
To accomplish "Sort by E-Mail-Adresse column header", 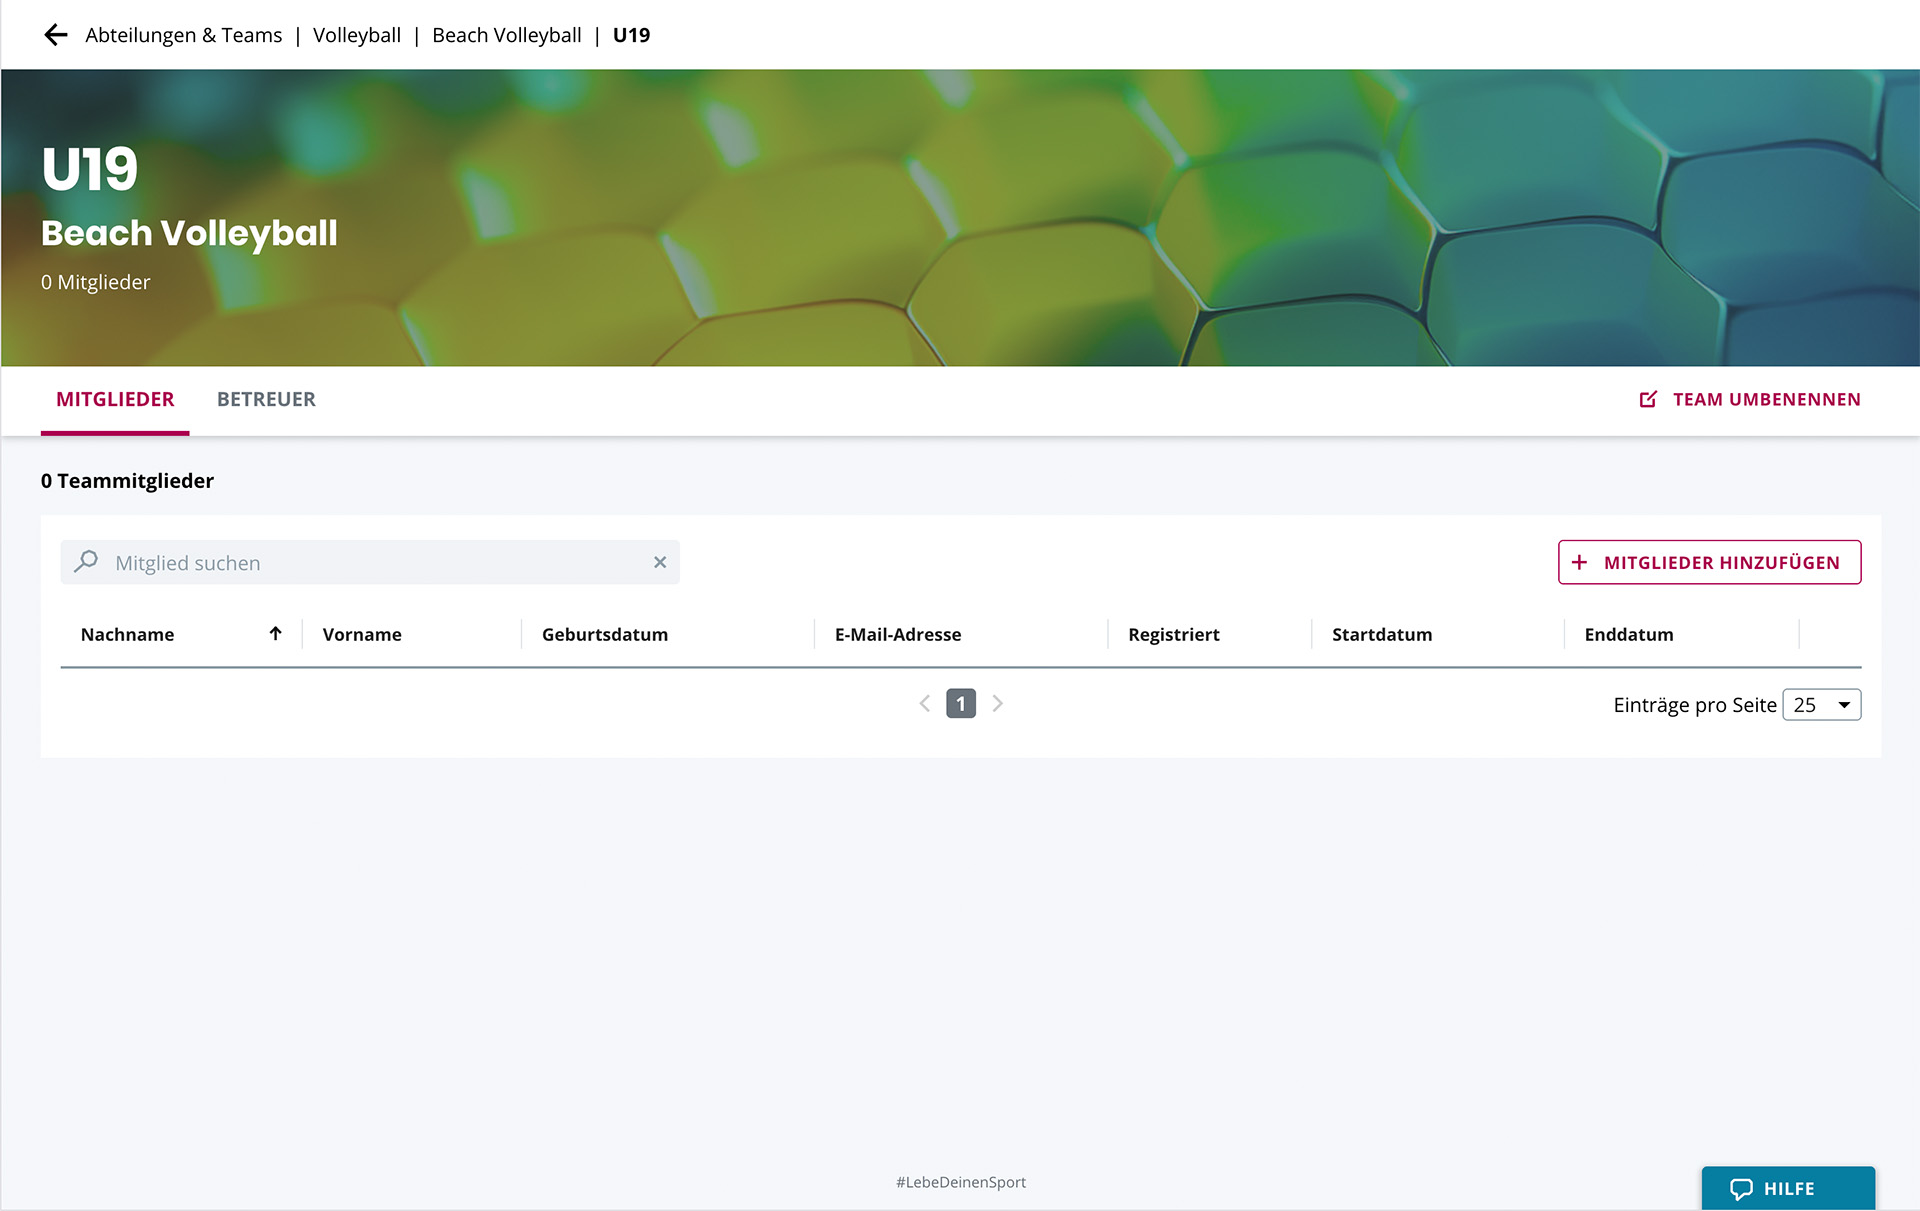I will 898,634.
